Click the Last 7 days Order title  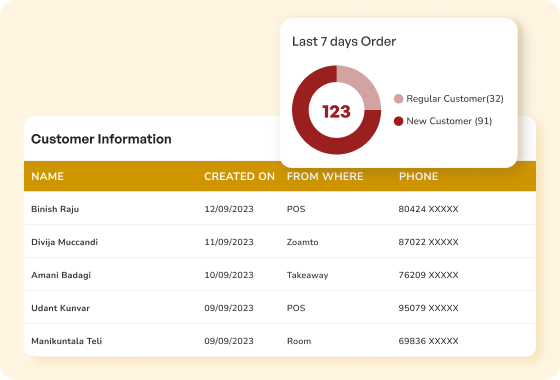(344, 41)
